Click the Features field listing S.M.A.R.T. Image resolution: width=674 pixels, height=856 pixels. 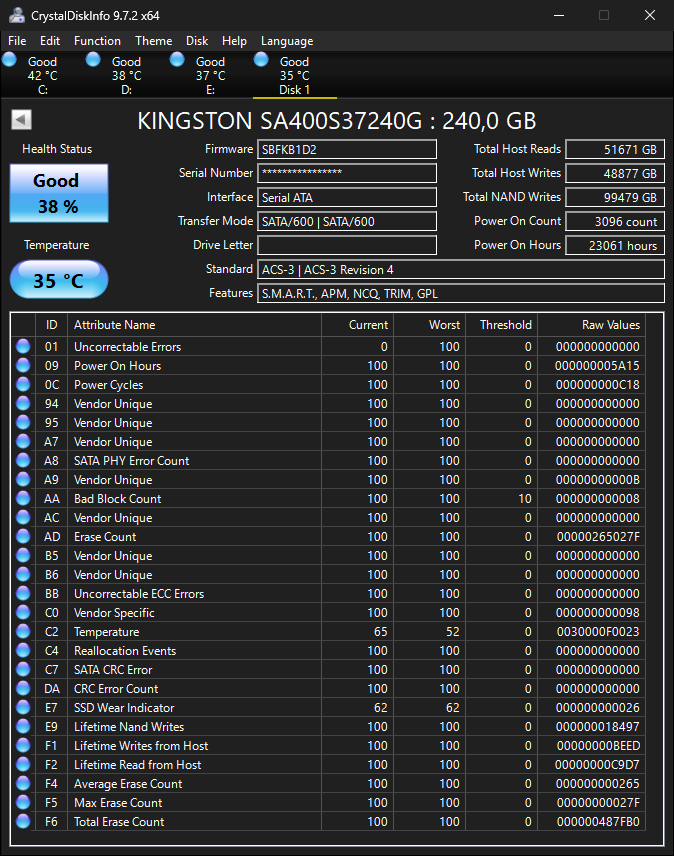tap(461, 293)
